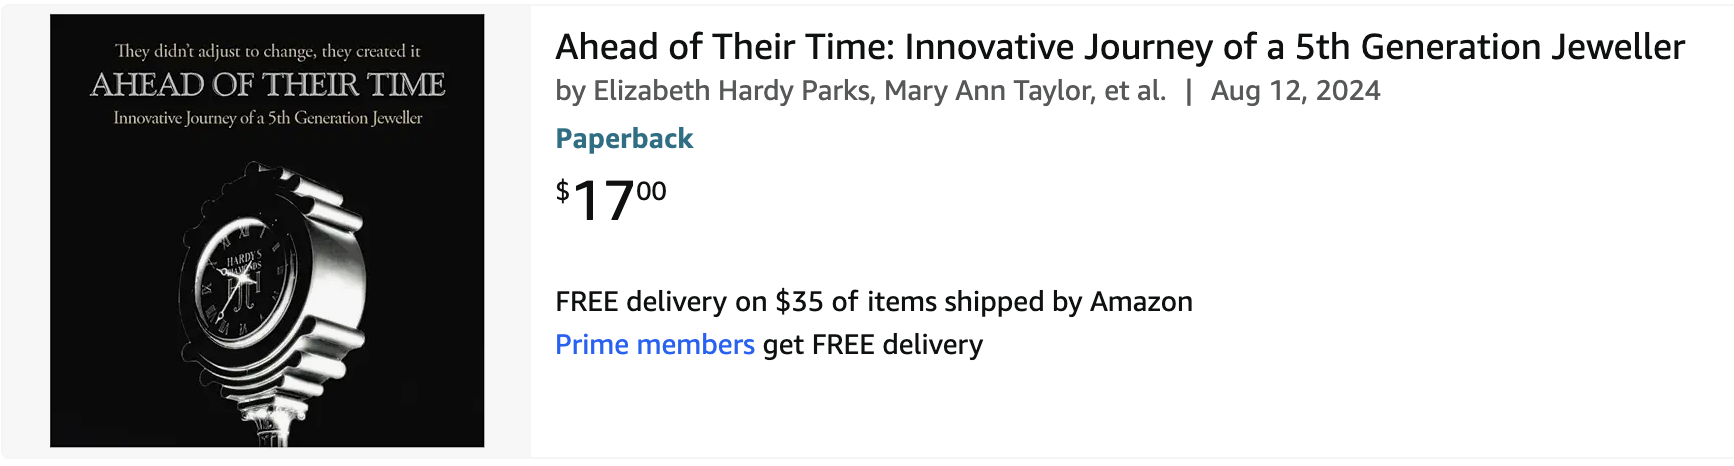Click the cover tagline "They didn't adjust to change"
1734x466 pixels.
(x=268, y=50)
